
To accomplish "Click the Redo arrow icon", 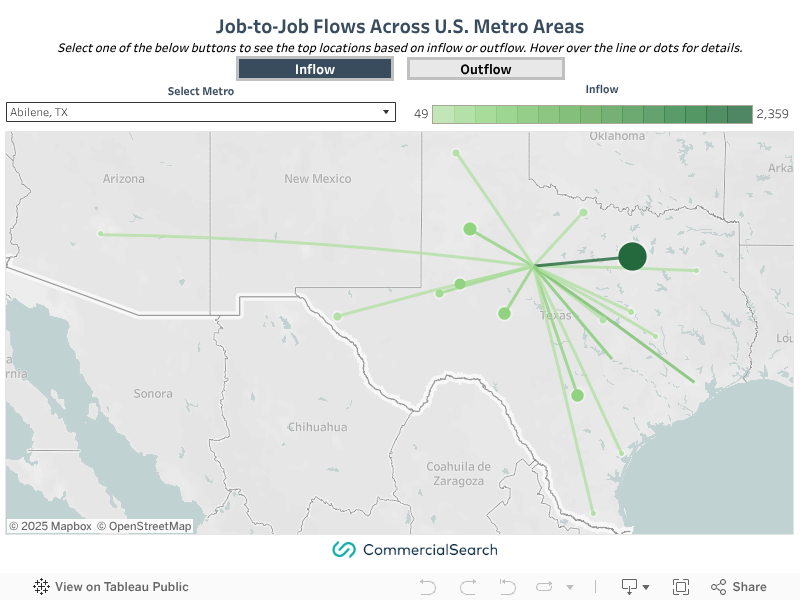I will point(467,587).
